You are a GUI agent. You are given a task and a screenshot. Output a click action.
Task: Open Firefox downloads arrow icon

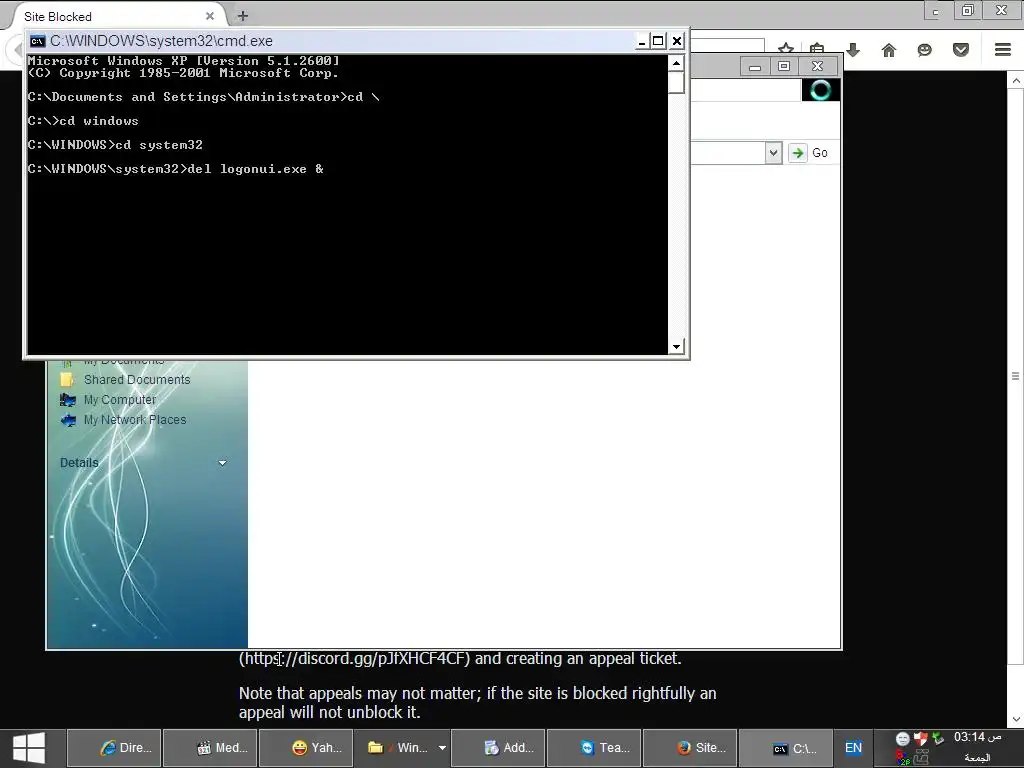[853, 50]
